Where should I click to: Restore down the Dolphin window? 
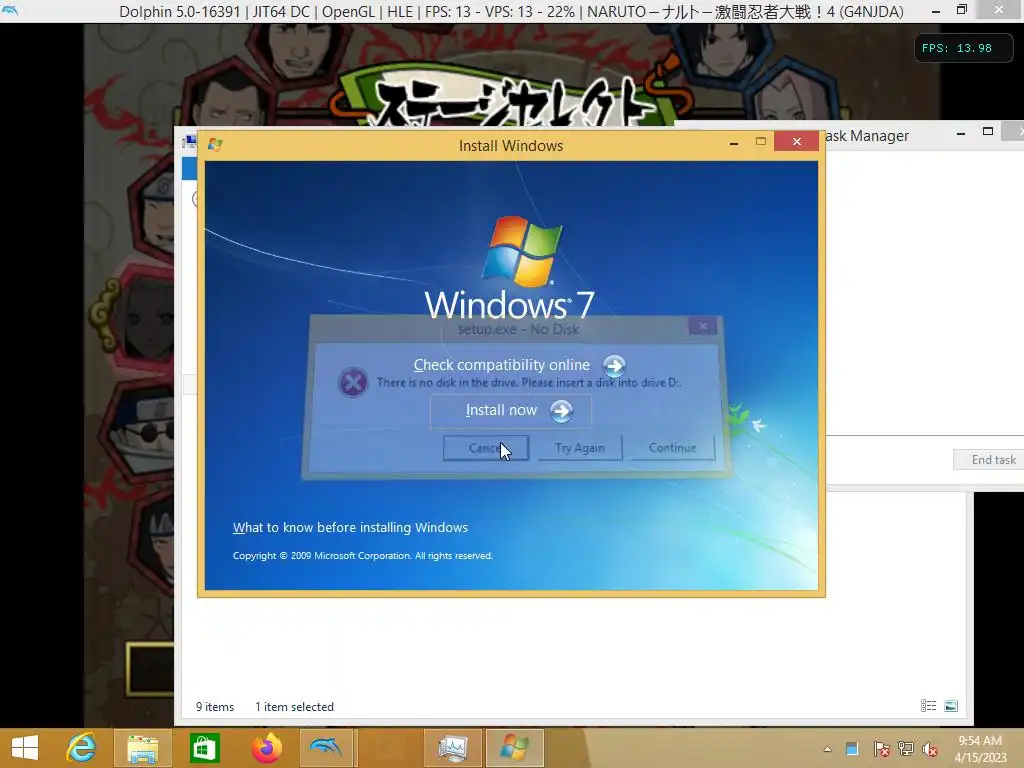[962, 10]
